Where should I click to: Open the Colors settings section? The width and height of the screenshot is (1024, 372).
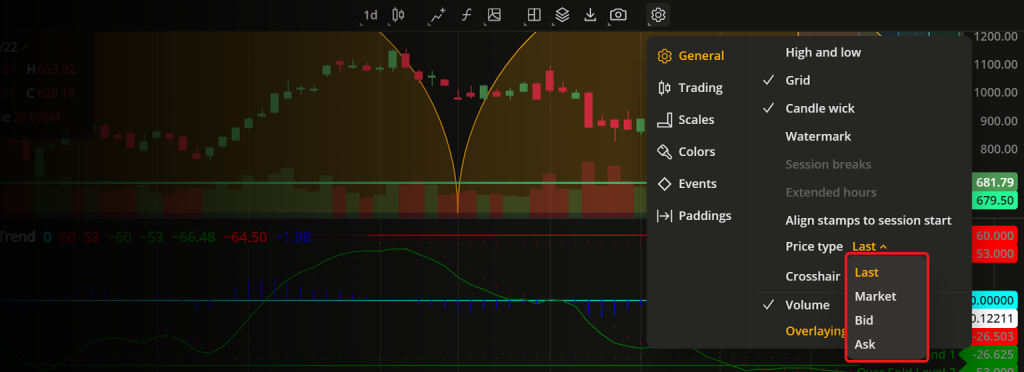point(686,151)
